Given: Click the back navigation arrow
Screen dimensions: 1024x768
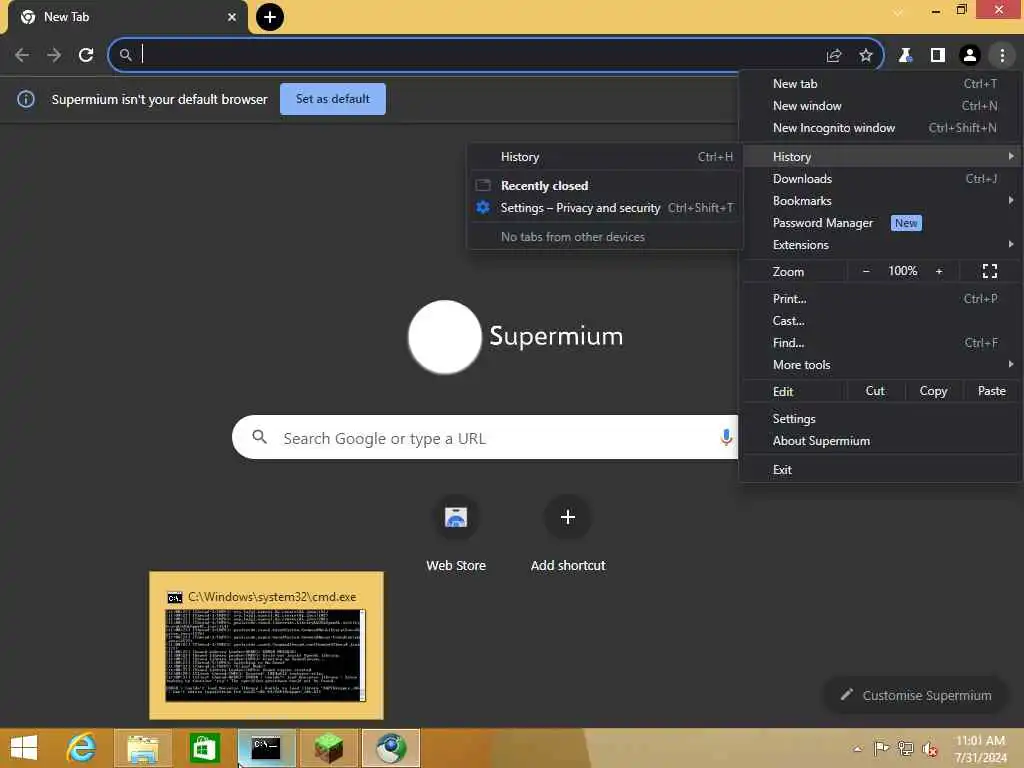Looking at the screenshot, I should [22, 55].
